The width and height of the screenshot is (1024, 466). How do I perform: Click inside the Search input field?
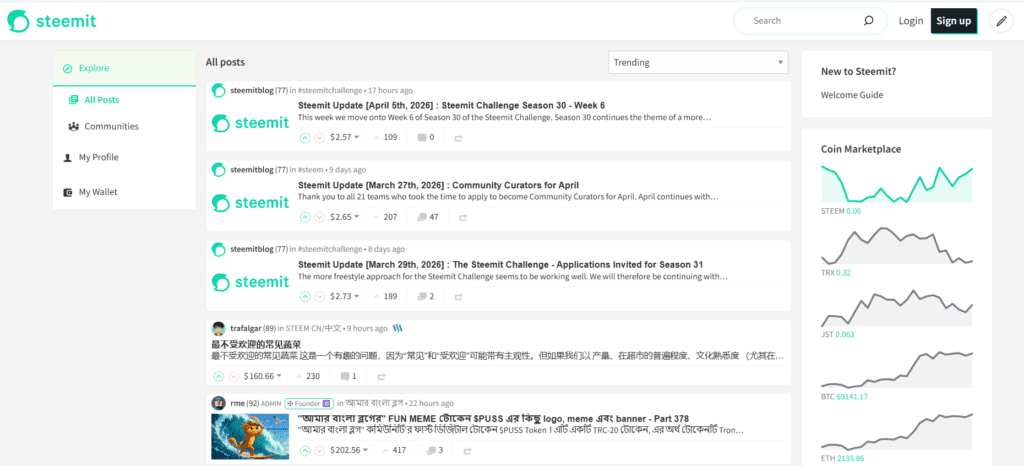(x=803, y=21)
